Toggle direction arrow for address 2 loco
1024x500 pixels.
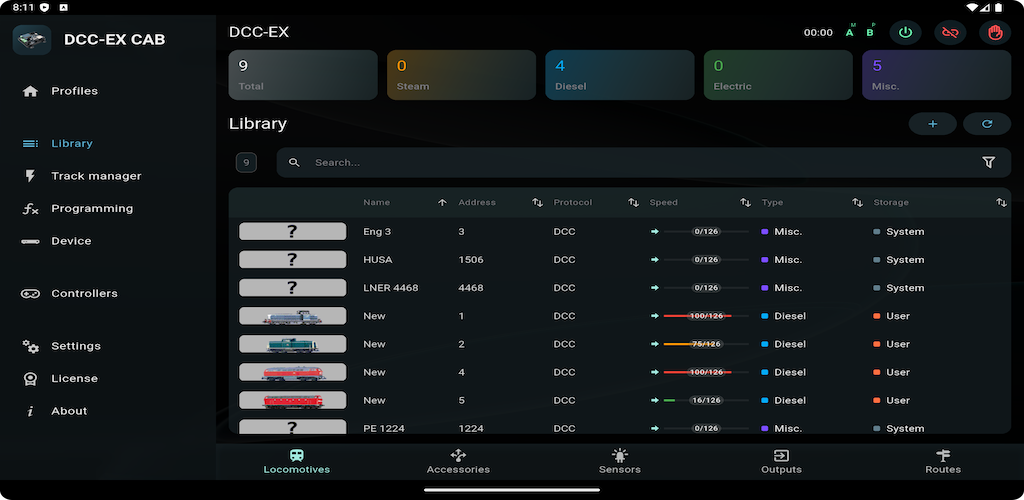(654, 344)
